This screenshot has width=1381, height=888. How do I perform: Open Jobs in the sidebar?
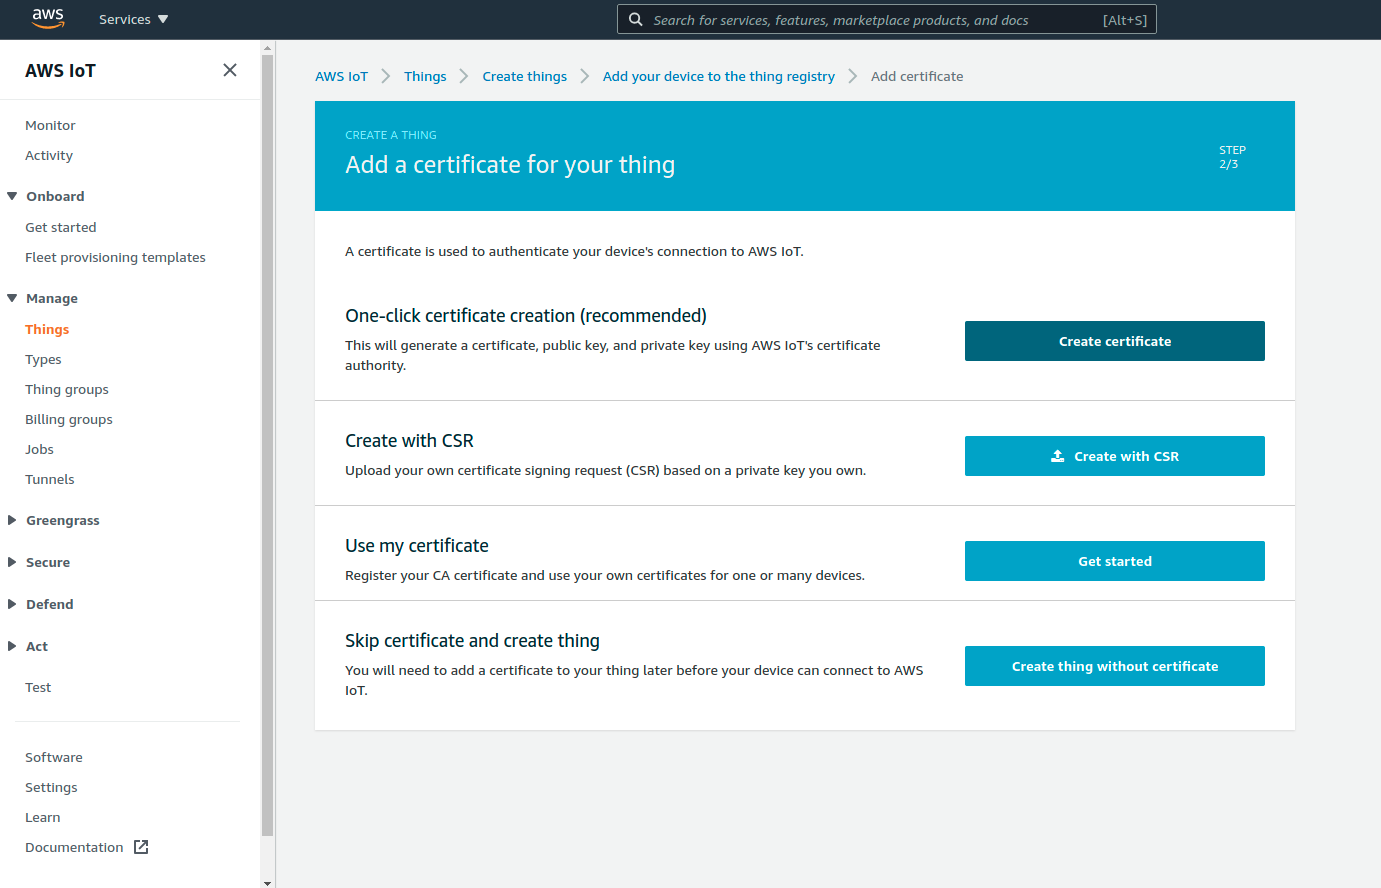pyautogui.click(x=39, y=449)
